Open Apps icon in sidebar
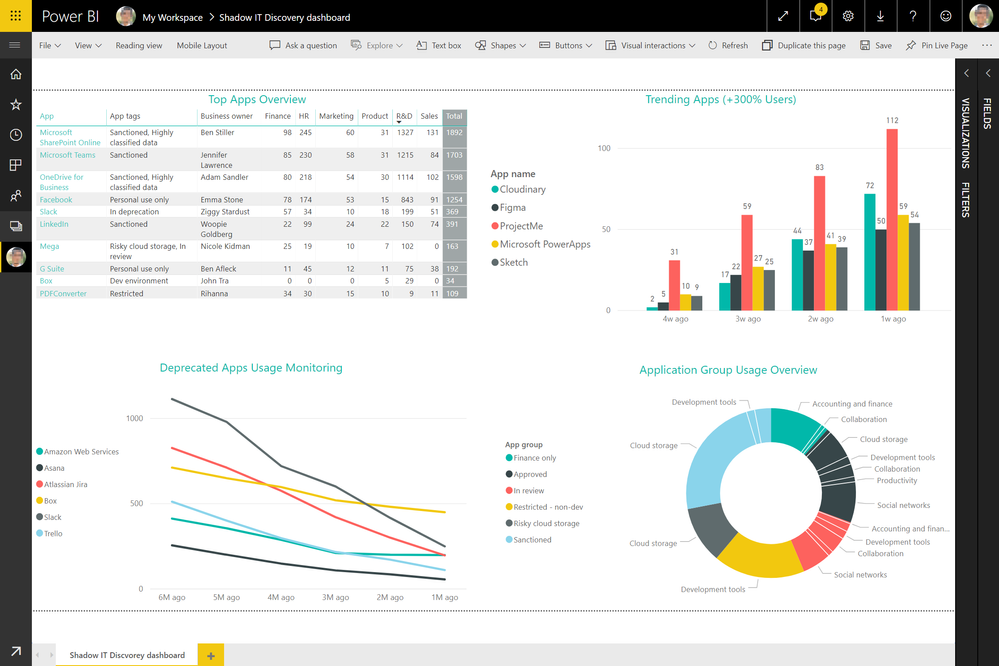 tap(16, 165)
